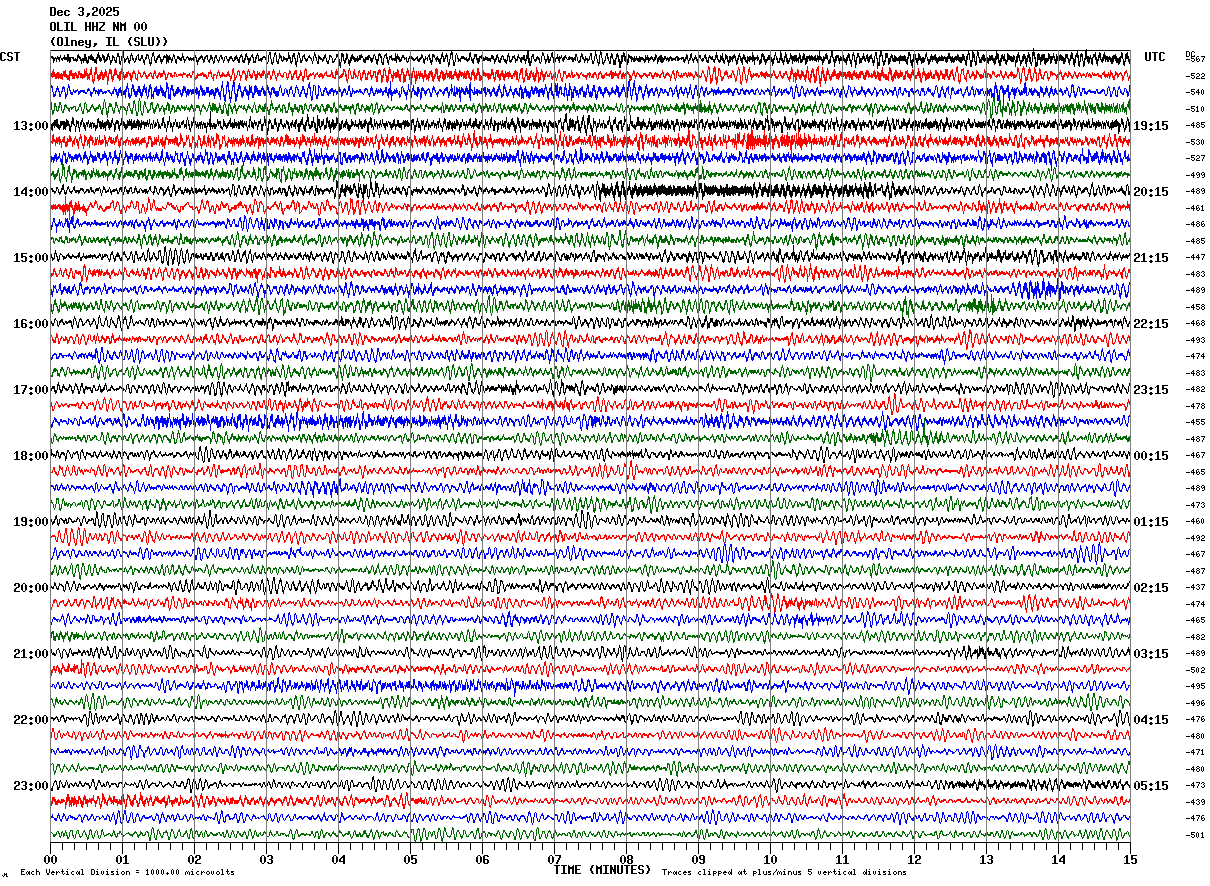This screenshot has height=886, width=1210.
Task: Click minute axis tick label '08'
Action: (x=626, y=859)
